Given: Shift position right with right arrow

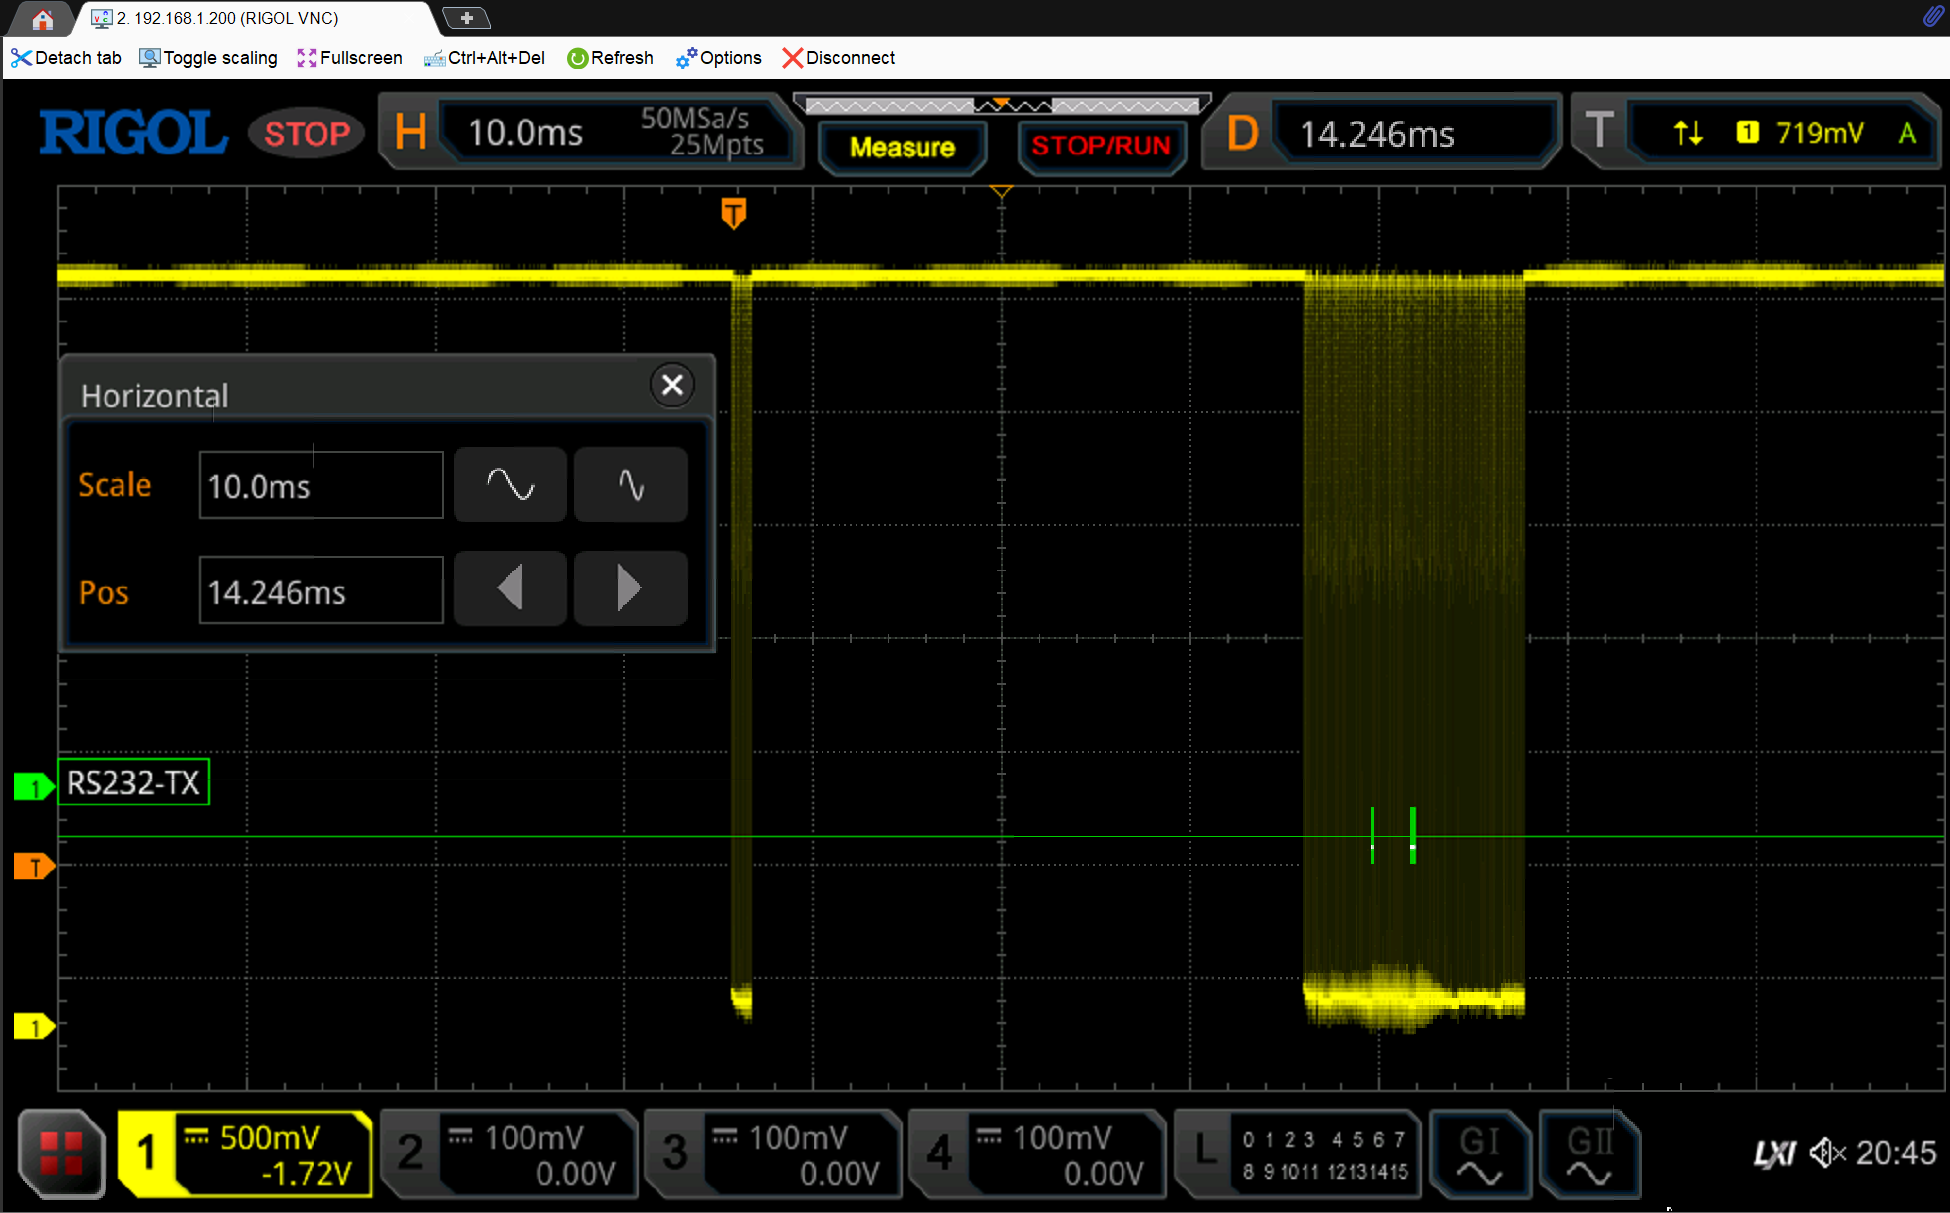Looking at the screenshot, I should point(630,588).
